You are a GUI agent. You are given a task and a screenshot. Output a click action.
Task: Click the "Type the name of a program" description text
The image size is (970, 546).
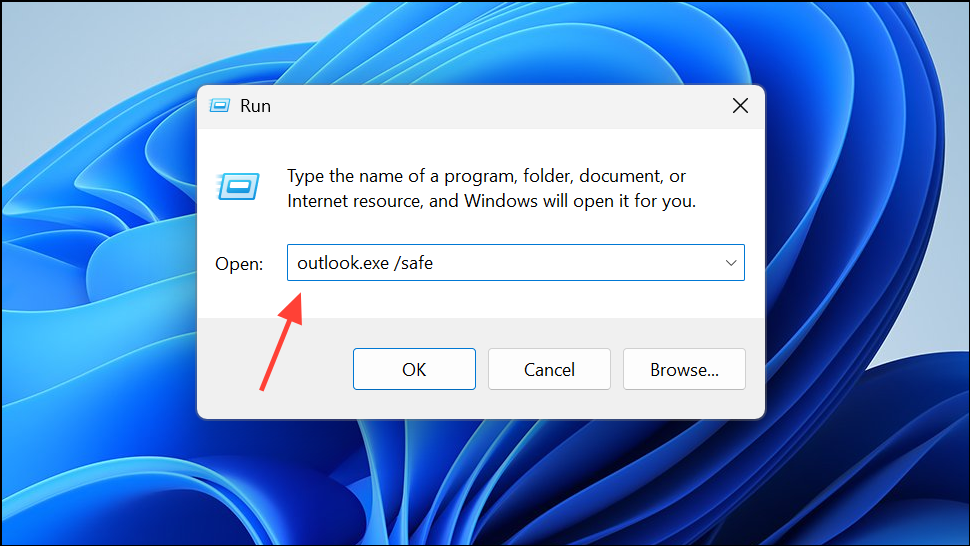(492, 189)
